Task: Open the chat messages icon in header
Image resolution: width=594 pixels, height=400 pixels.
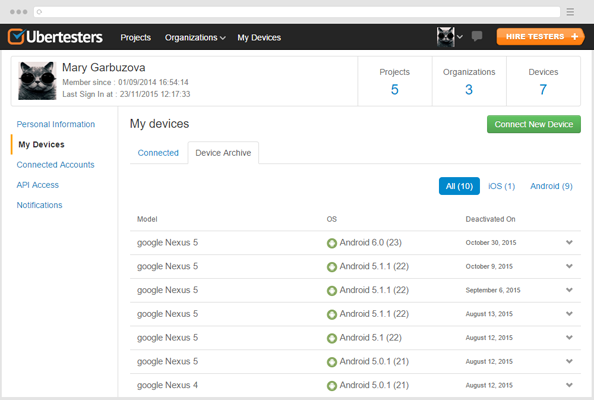Action: click(x=477, y=36)
